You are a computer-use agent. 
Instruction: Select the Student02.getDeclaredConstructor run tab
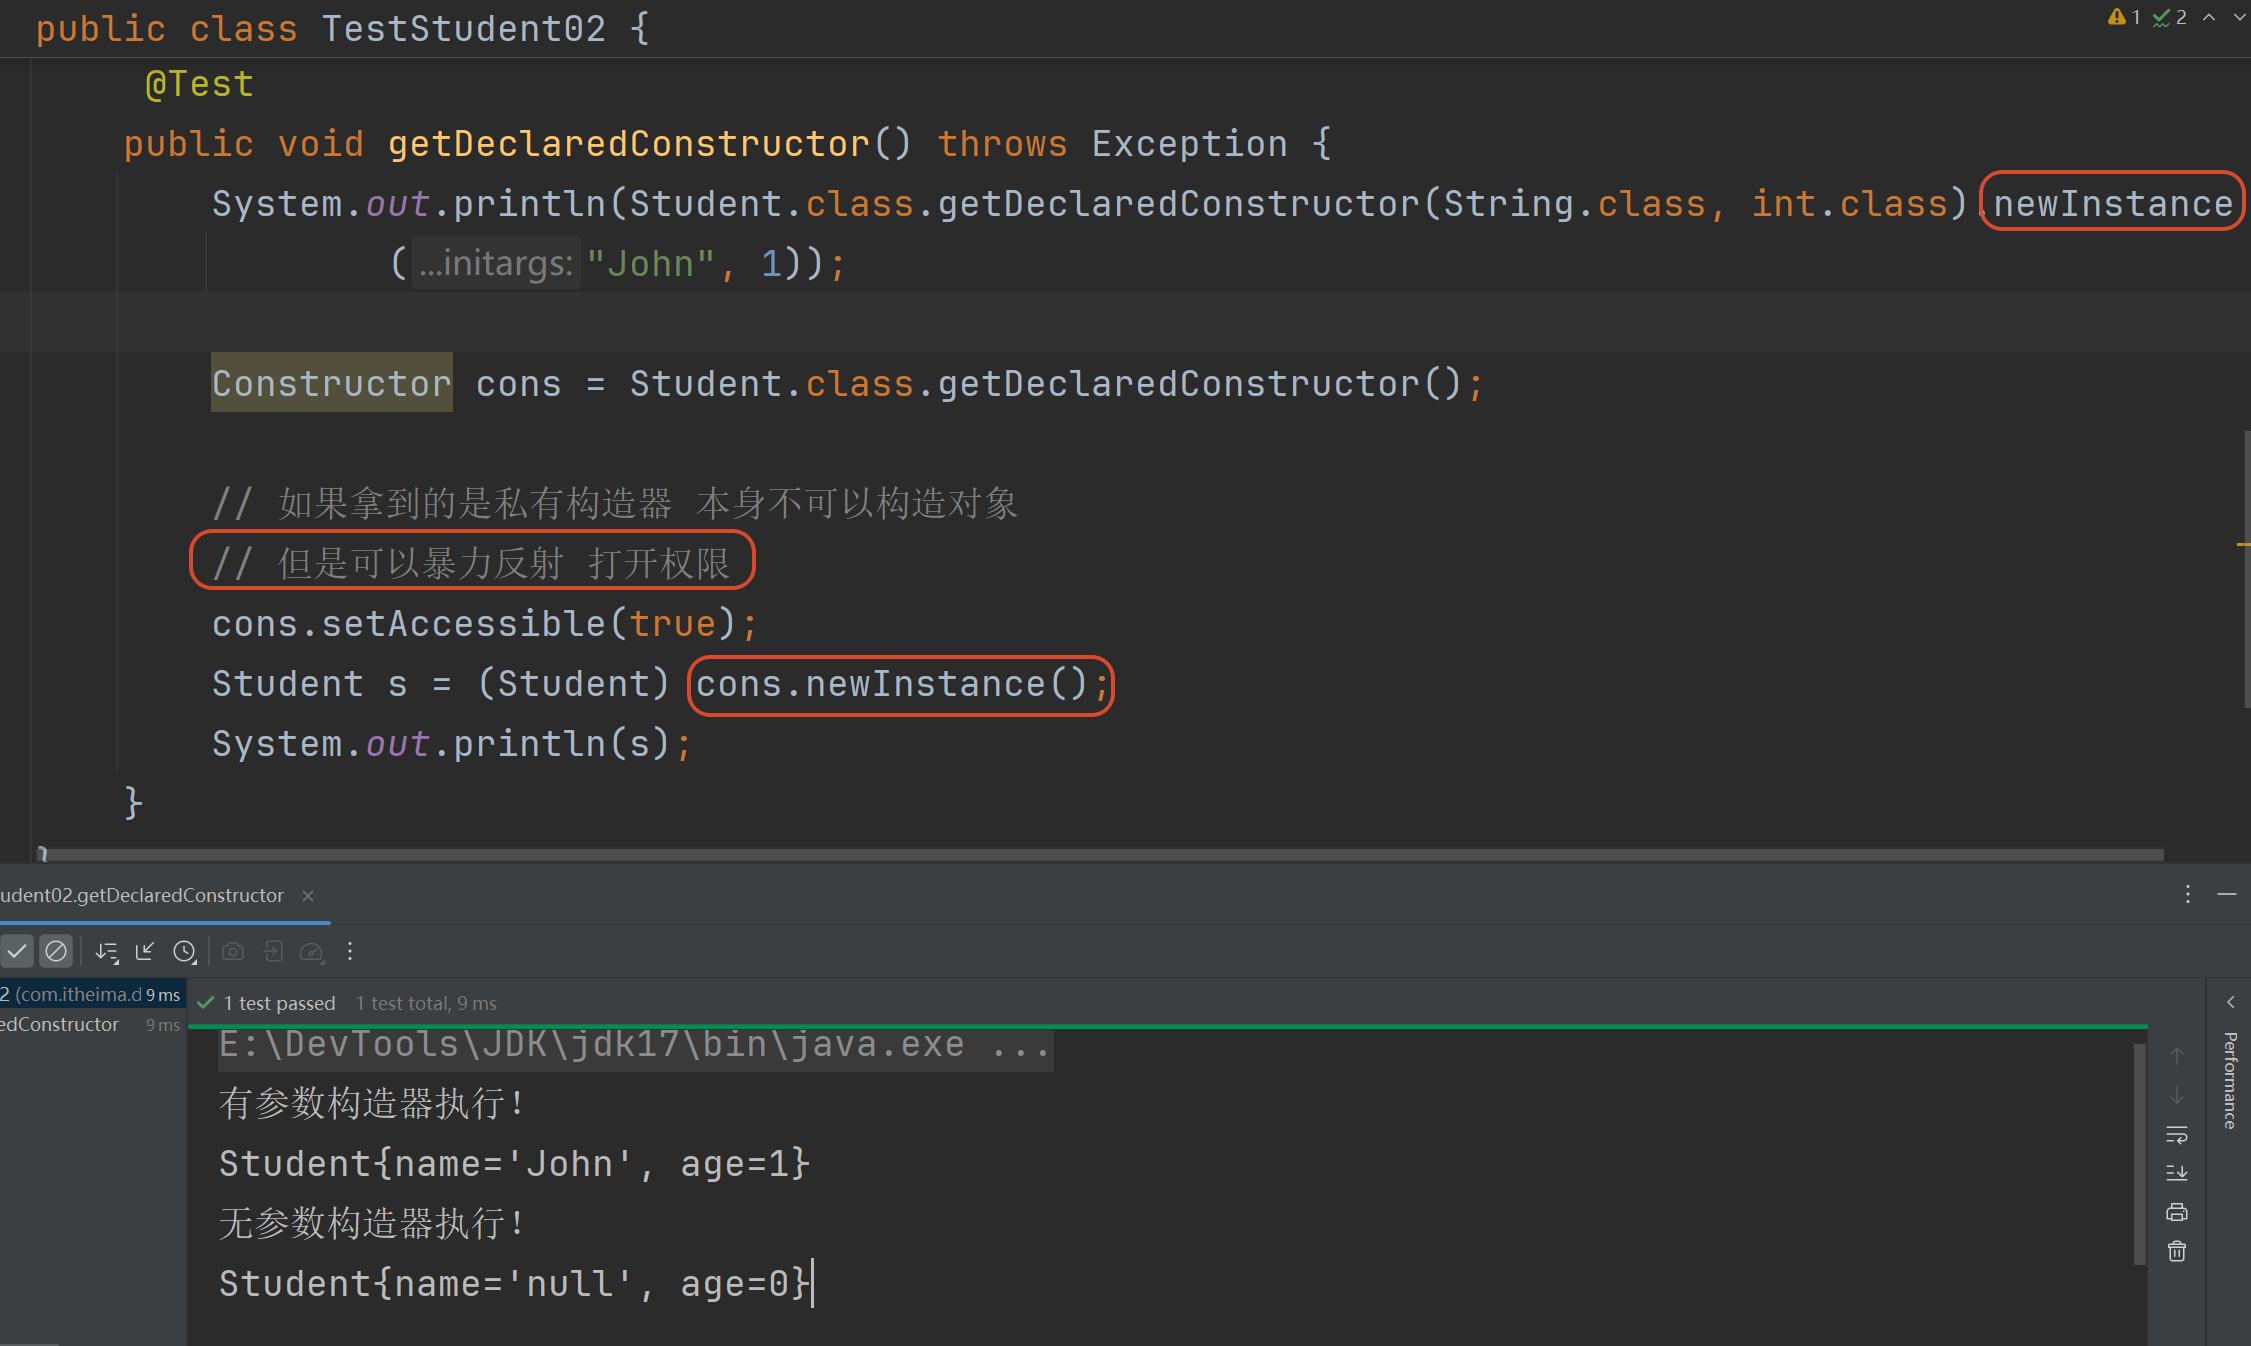pos(142,896)
